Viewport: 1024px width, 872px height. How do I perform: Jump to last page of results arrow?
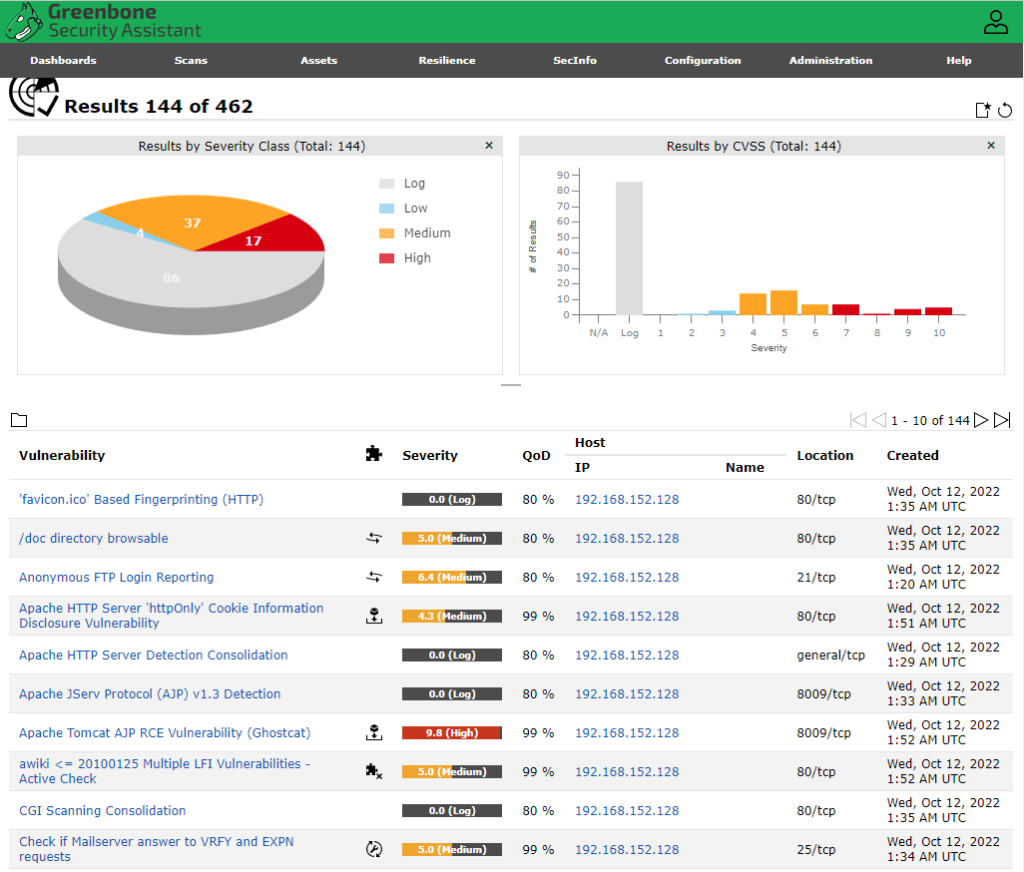(x=1002, y=420)
